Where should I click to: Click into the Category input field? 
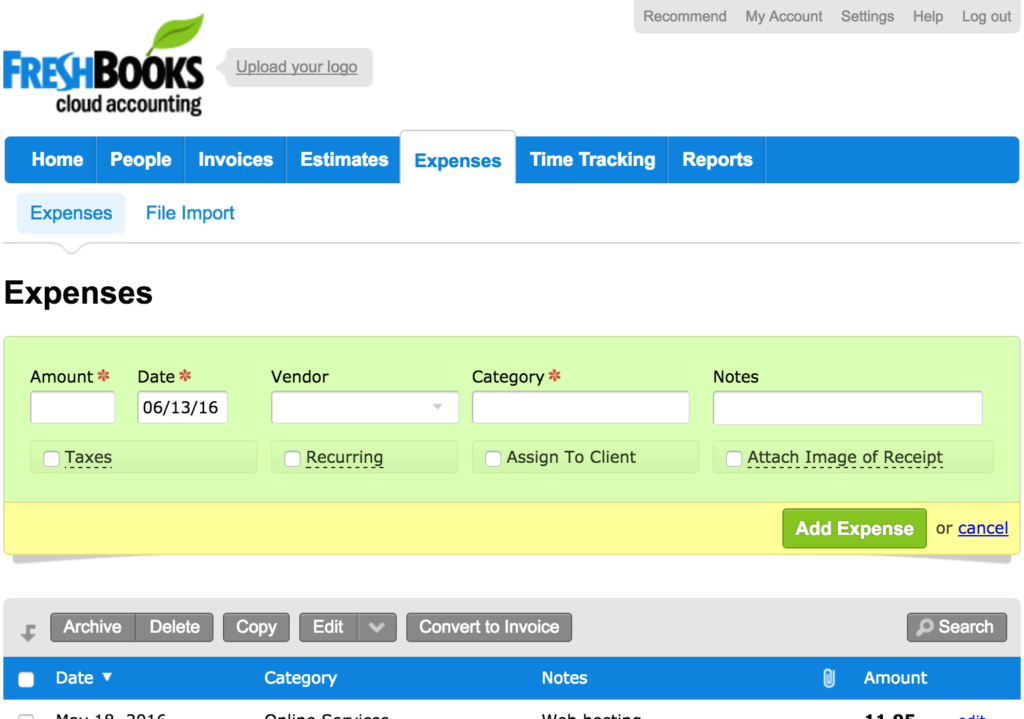click(x=581, y=407)
